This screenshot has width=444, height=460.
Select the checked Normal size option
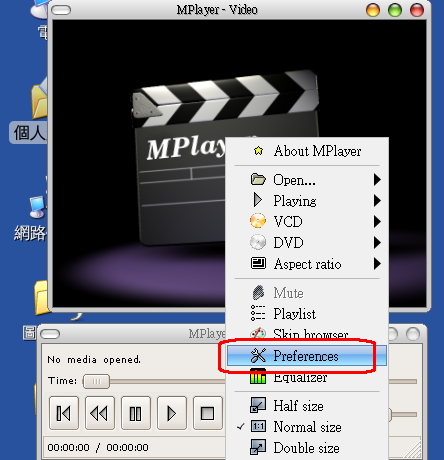[x=307, y=427]
